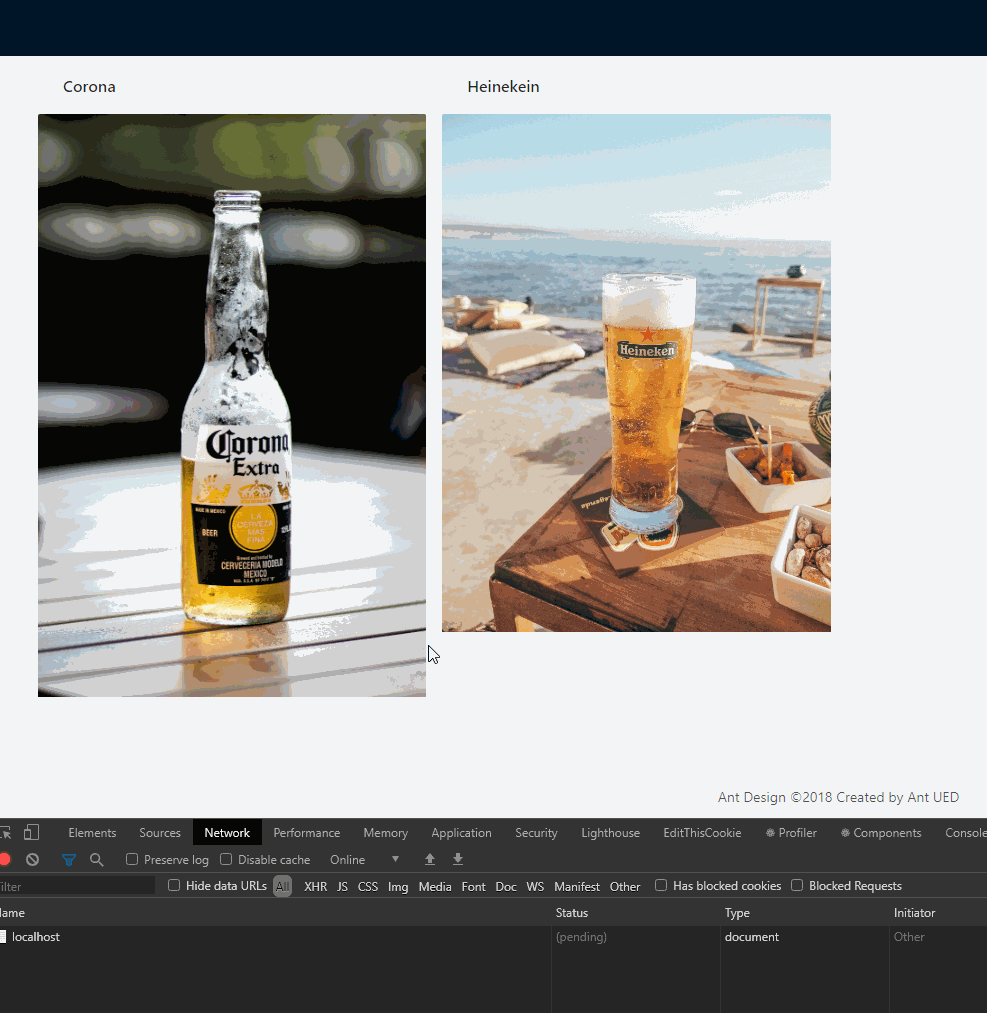Check Has blocked cookies
The image size is (987, 1013).
pyautogui.click(x=661, y=885)
